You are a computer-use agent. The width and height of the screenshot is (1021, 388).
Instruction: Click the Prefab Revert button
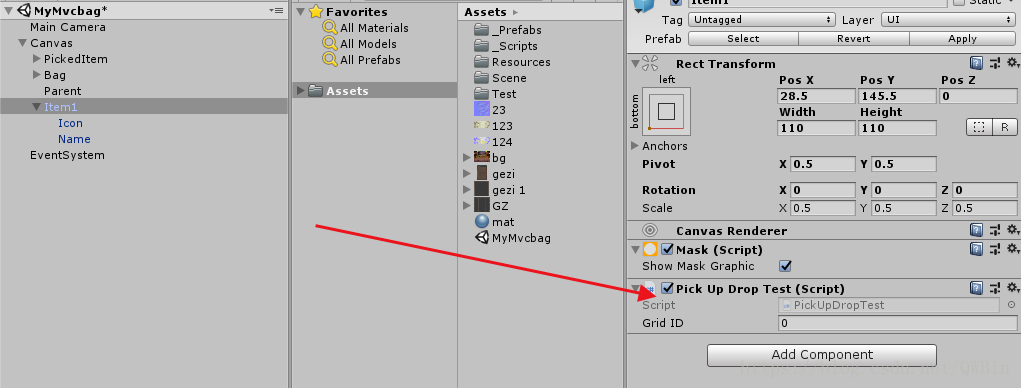[x=854, y=38]
